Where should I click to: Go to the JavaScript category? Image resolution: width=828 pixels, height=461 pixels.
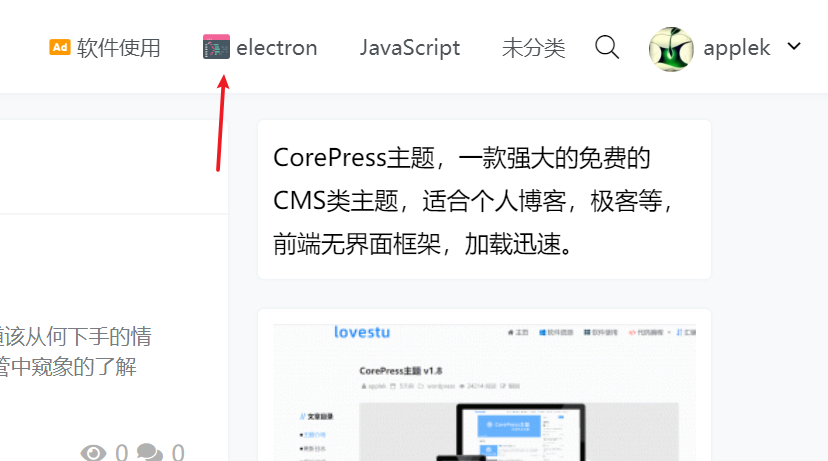(x=410, y=48)
